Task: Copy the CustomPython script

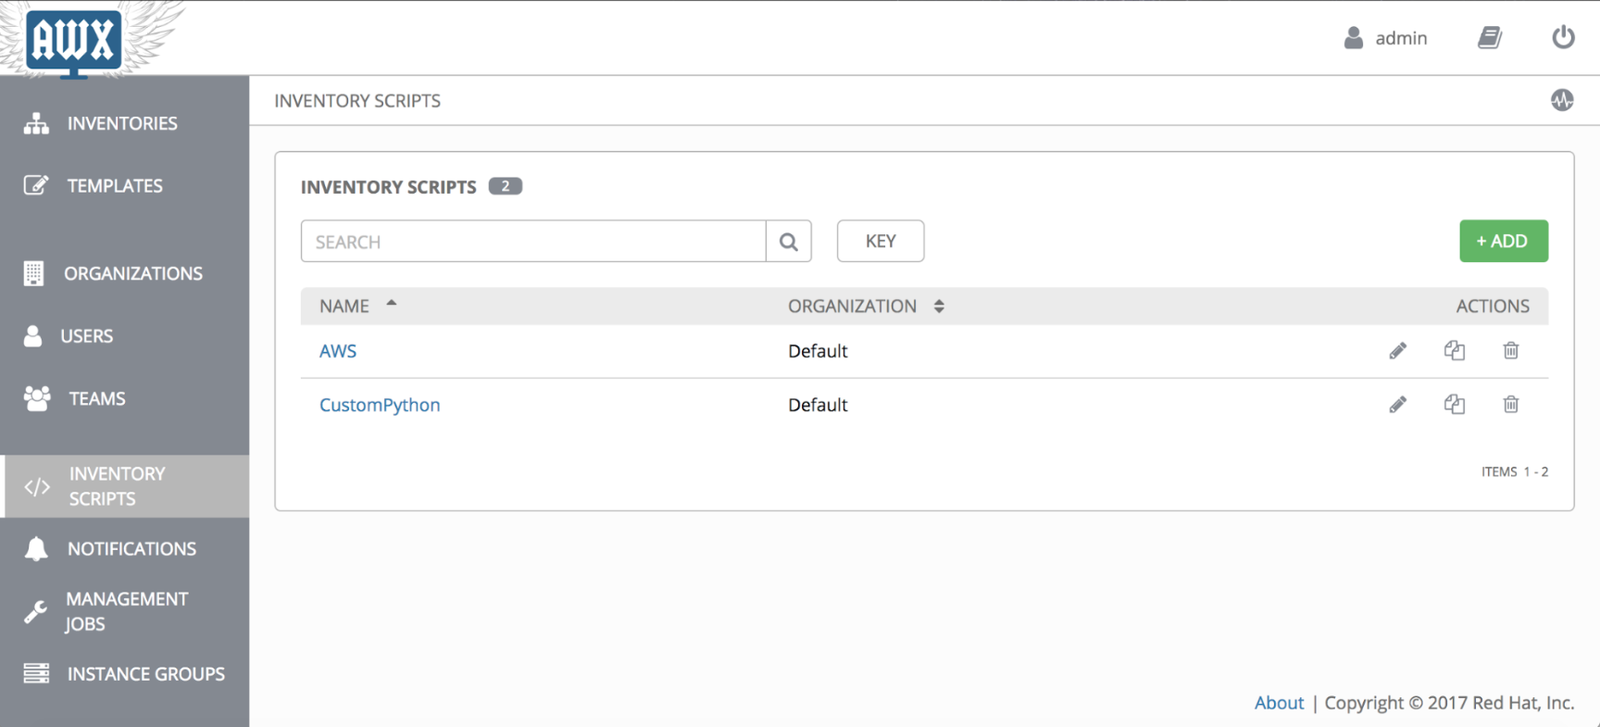Action: [x=1454, y=405]
